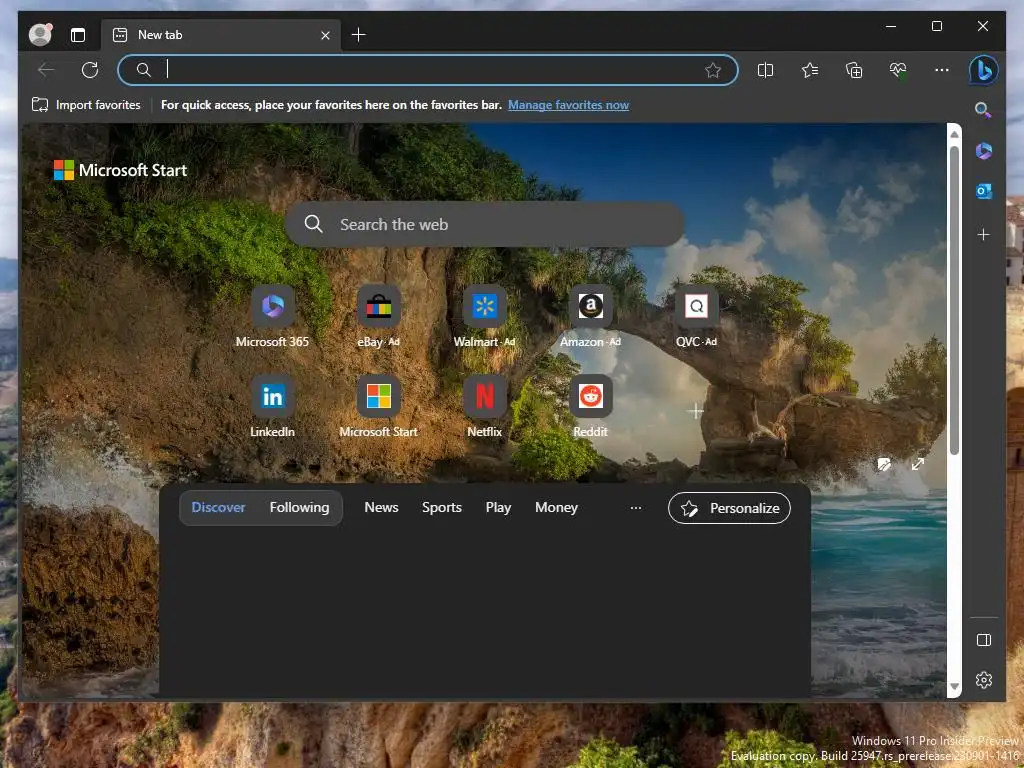Expand background with fullscreen arrows icon
Viewport: 1024px width, 768px height.
click(918, 464)
